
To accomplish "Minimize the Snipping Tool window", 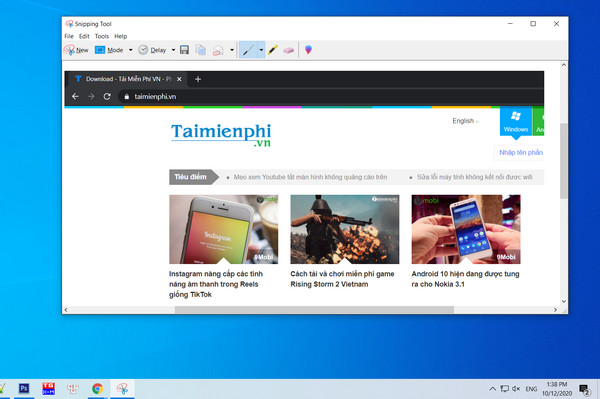I will tap(510, 24).
